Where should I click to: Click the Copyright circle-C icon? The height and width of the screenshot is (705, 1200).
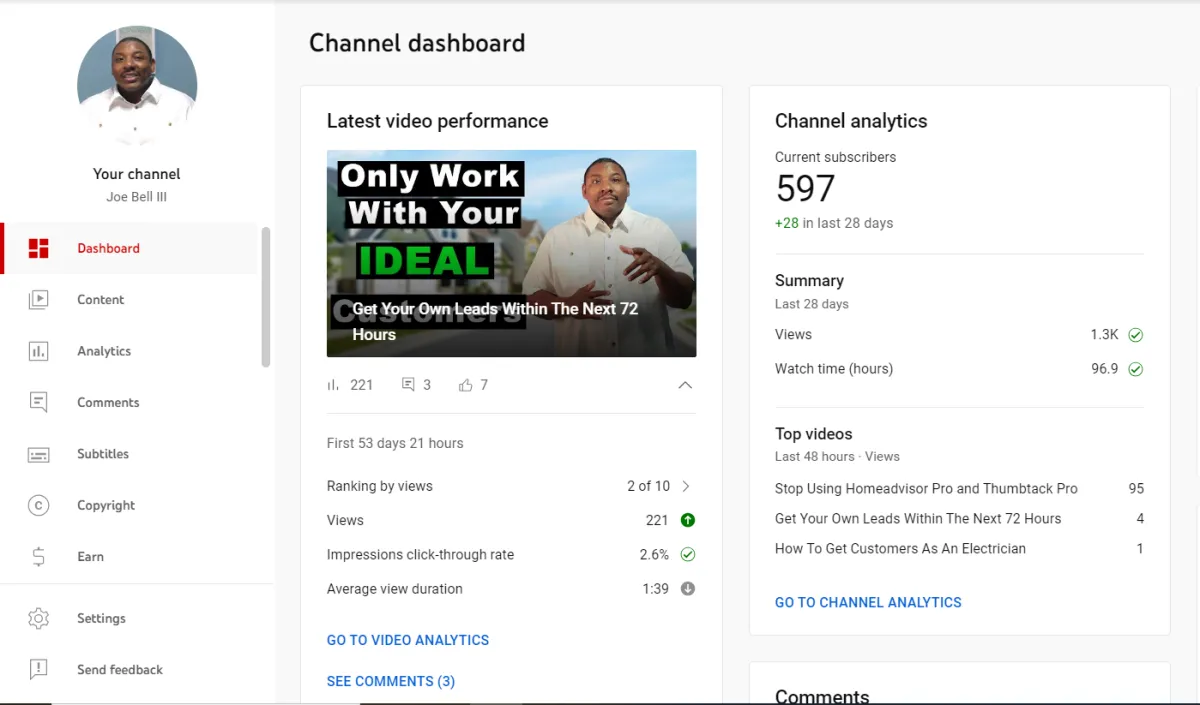pos(39,505)
